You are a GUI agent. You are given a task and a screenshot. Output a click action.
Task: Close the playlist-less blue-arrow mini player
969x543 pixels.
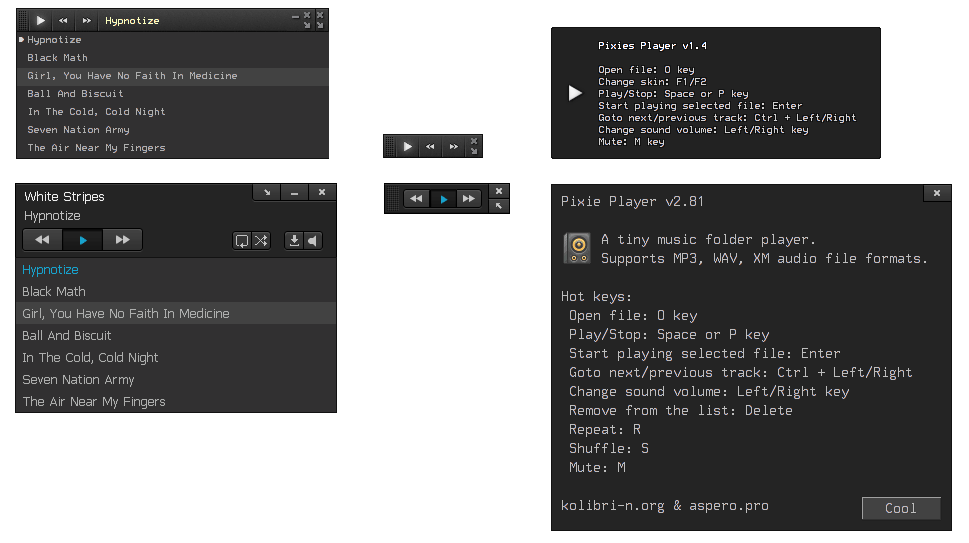[x=499, y=191]
